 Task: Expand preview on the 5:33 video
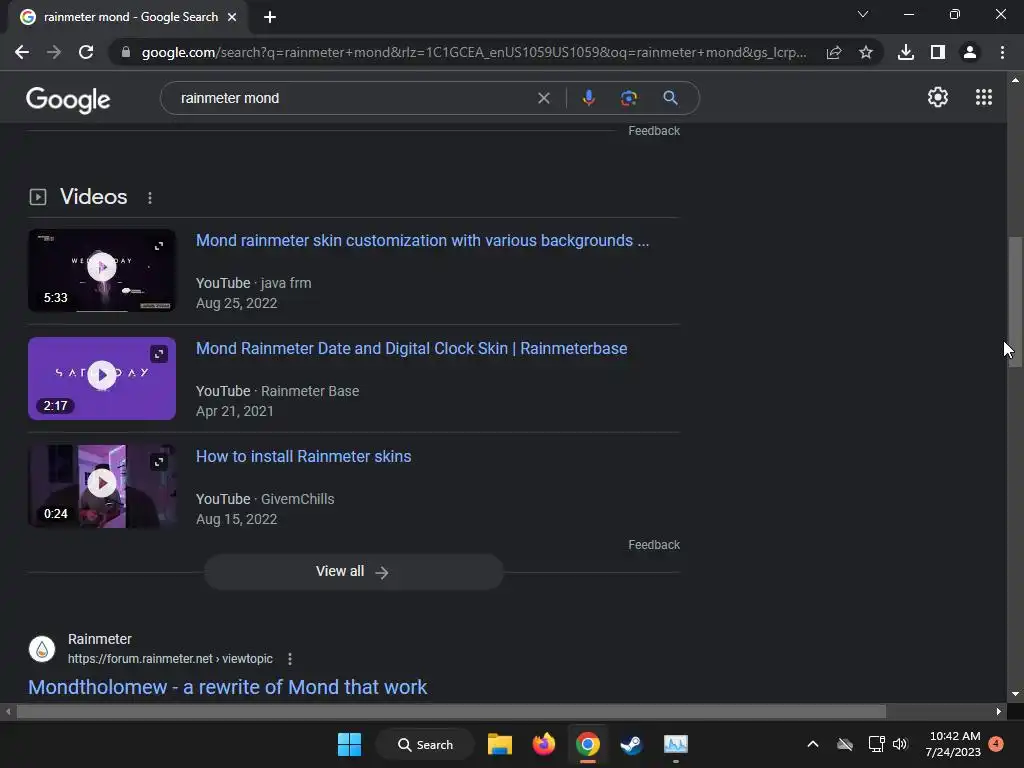point(159,246)
